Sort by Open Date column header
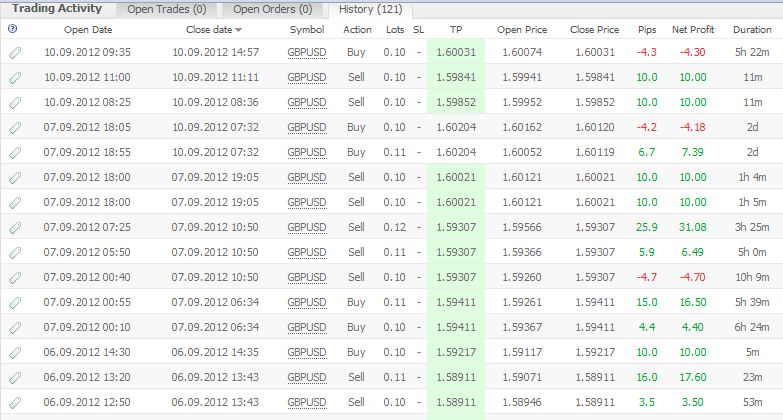This screenshot has width=783, height=420. 88,29
